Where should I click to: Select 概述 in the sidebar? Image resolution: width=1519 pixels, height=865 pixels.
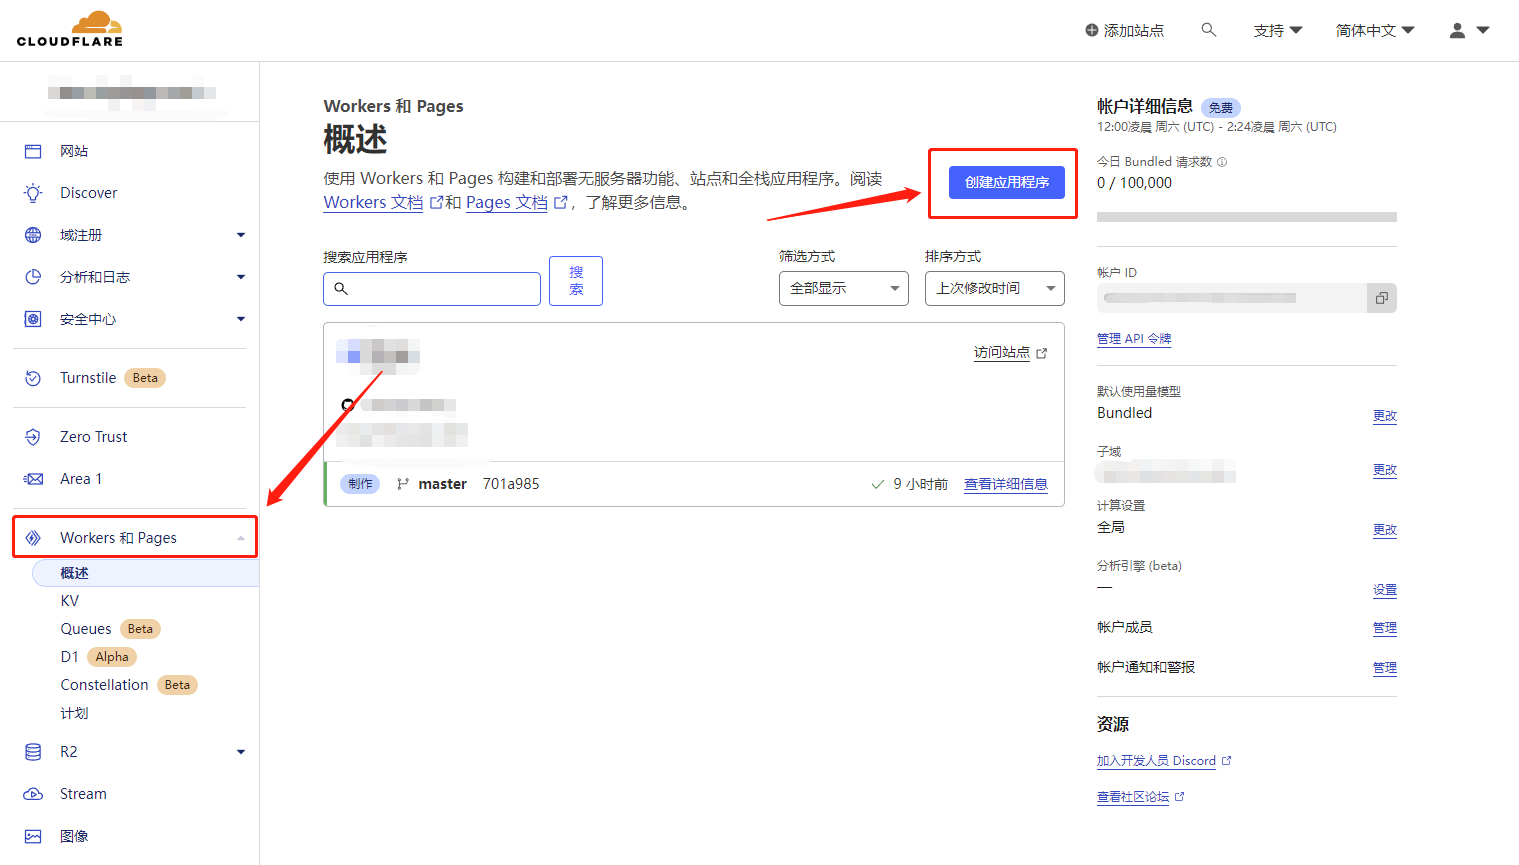point(146,573)
